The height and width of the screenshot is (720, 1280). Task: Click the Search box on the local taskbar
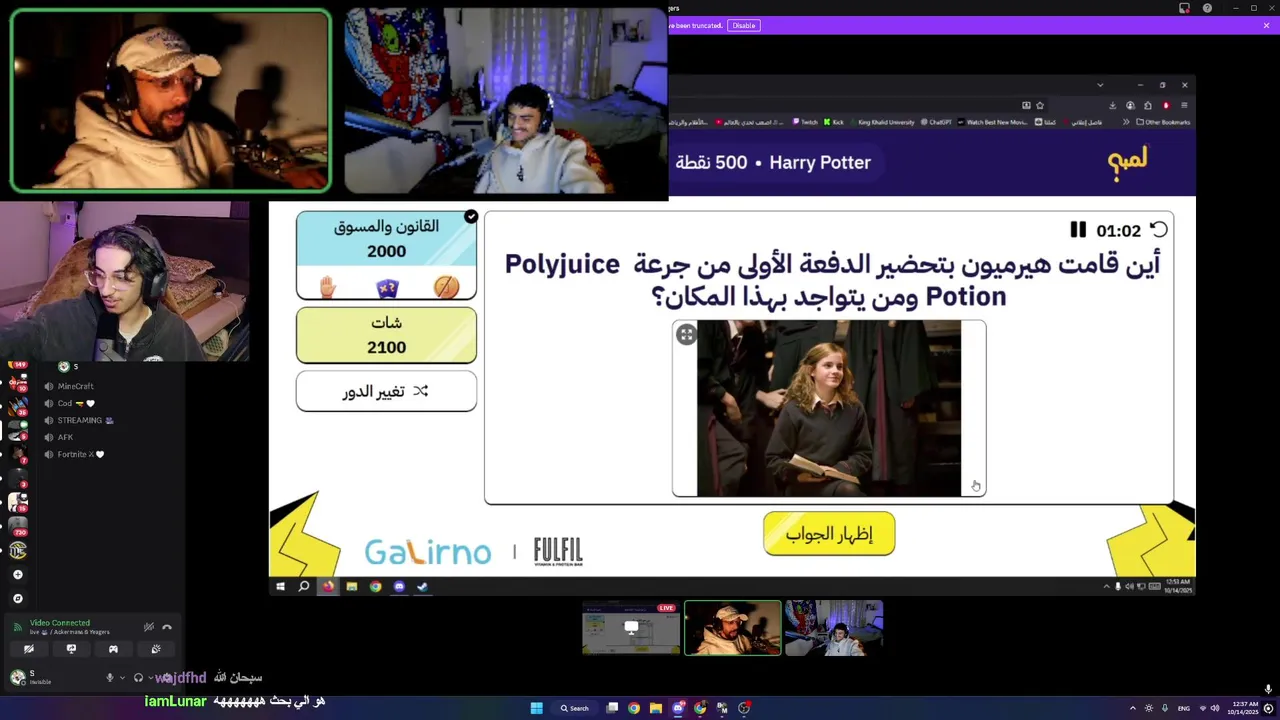(575, 708)
